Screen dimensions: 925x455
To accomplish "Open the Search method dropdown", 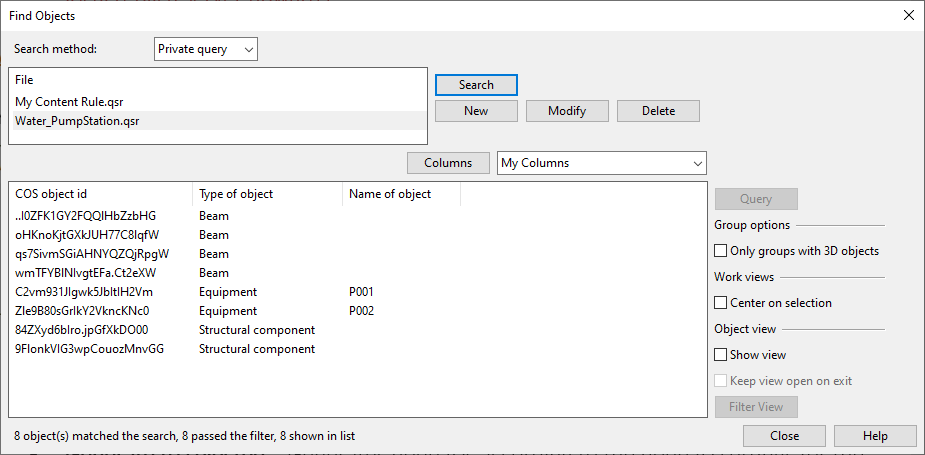I will (x=206, y=49).
